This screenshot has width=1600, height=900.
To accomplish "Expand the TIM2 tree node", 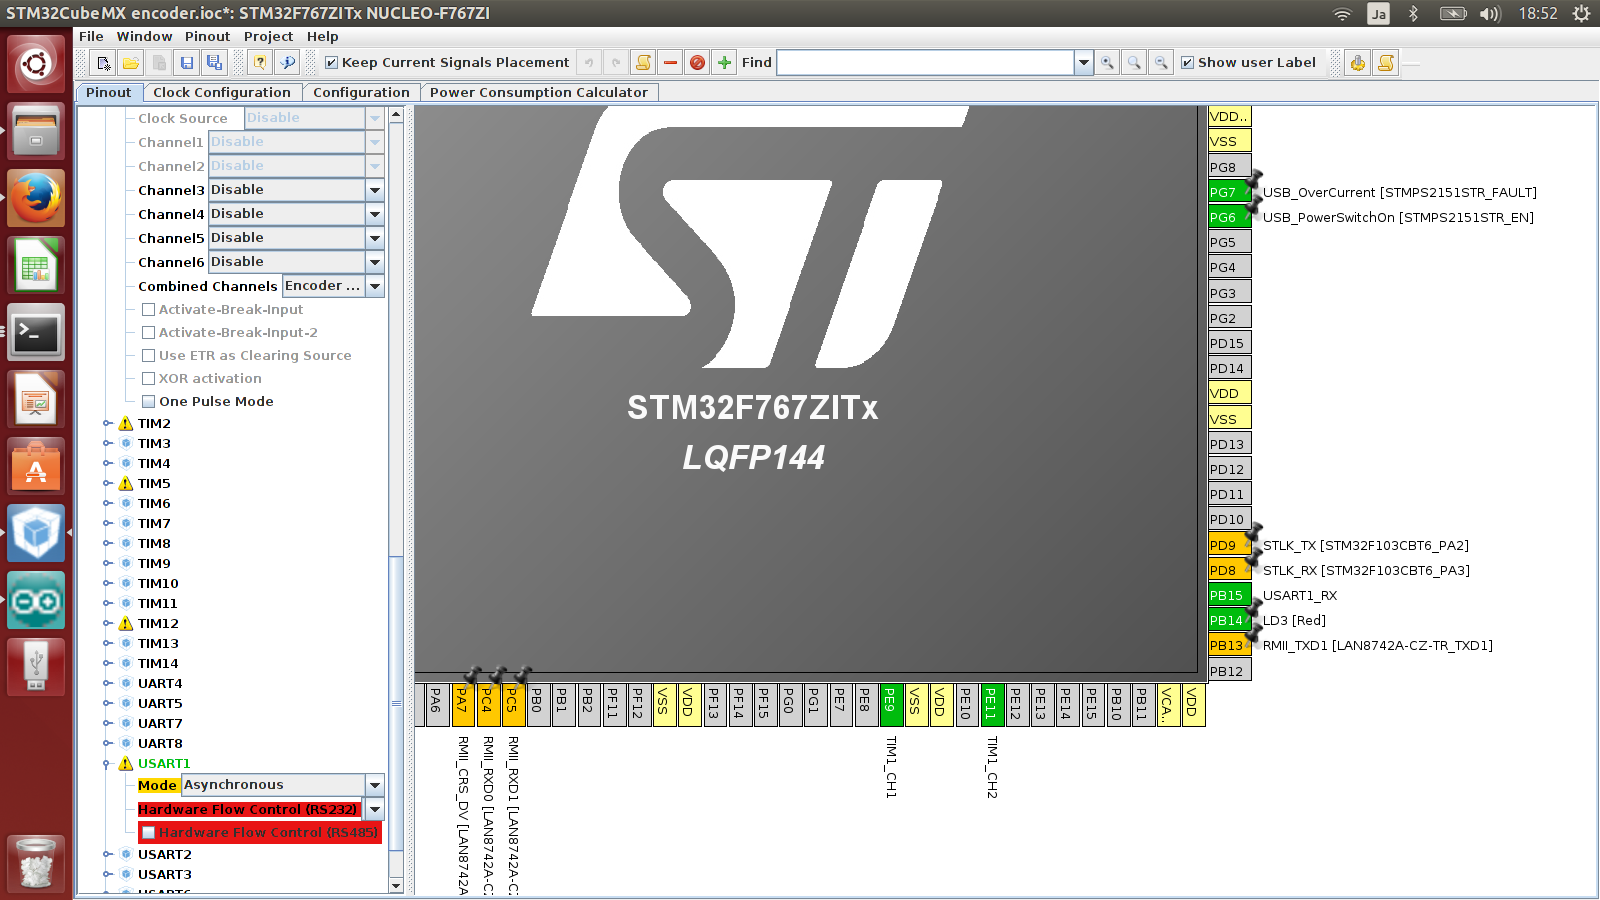I will pos(108,424).
